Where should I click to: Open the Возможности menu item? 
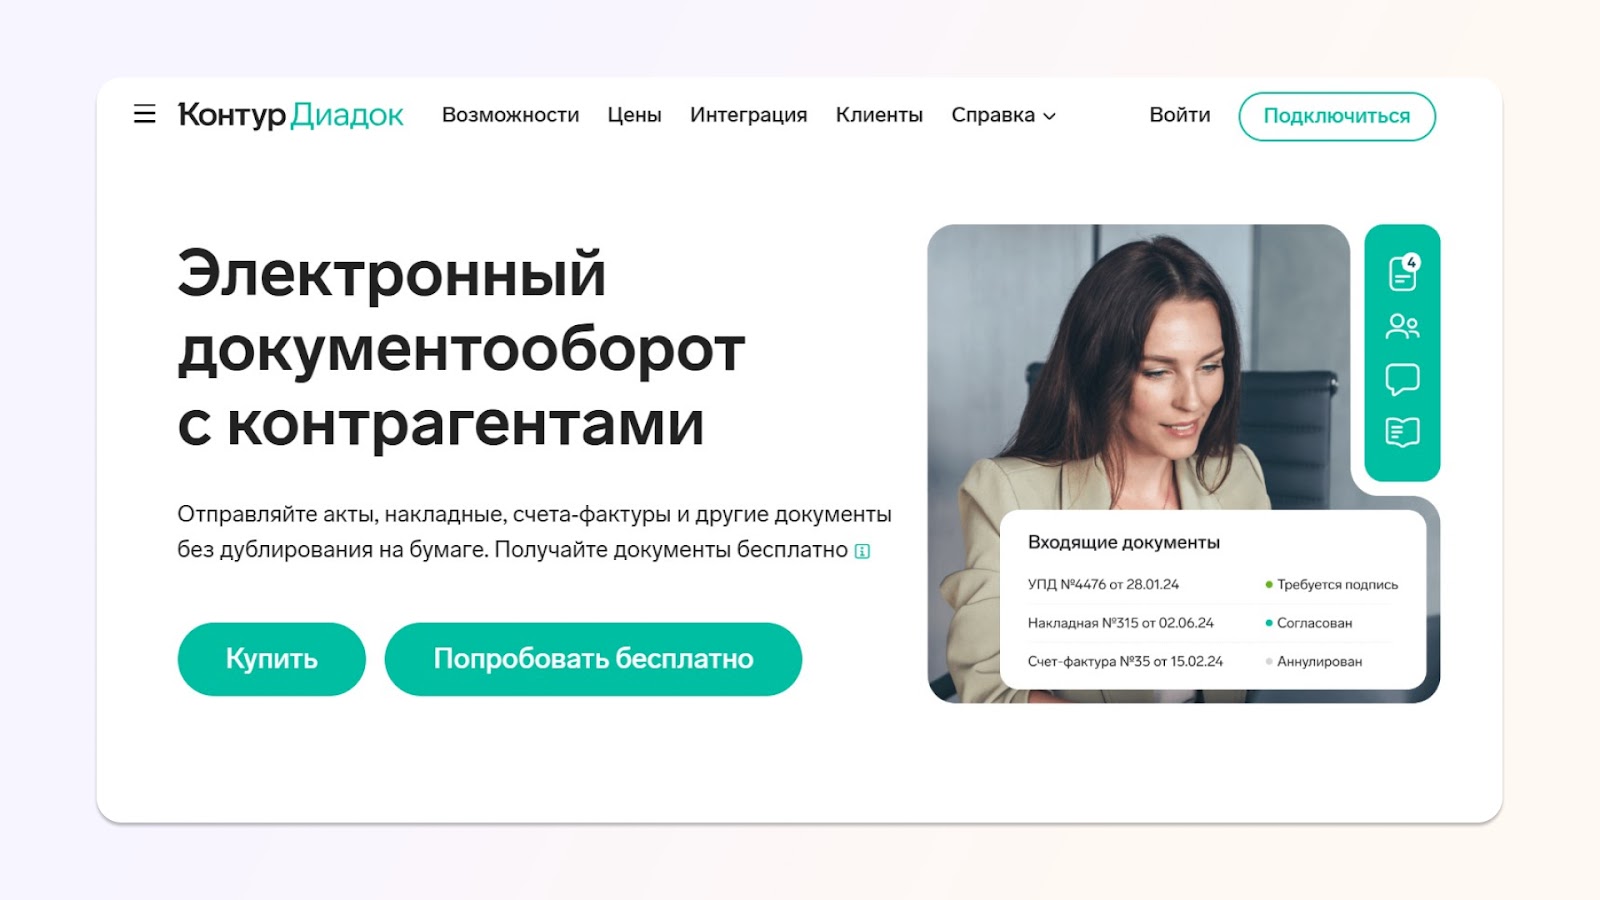510,115
